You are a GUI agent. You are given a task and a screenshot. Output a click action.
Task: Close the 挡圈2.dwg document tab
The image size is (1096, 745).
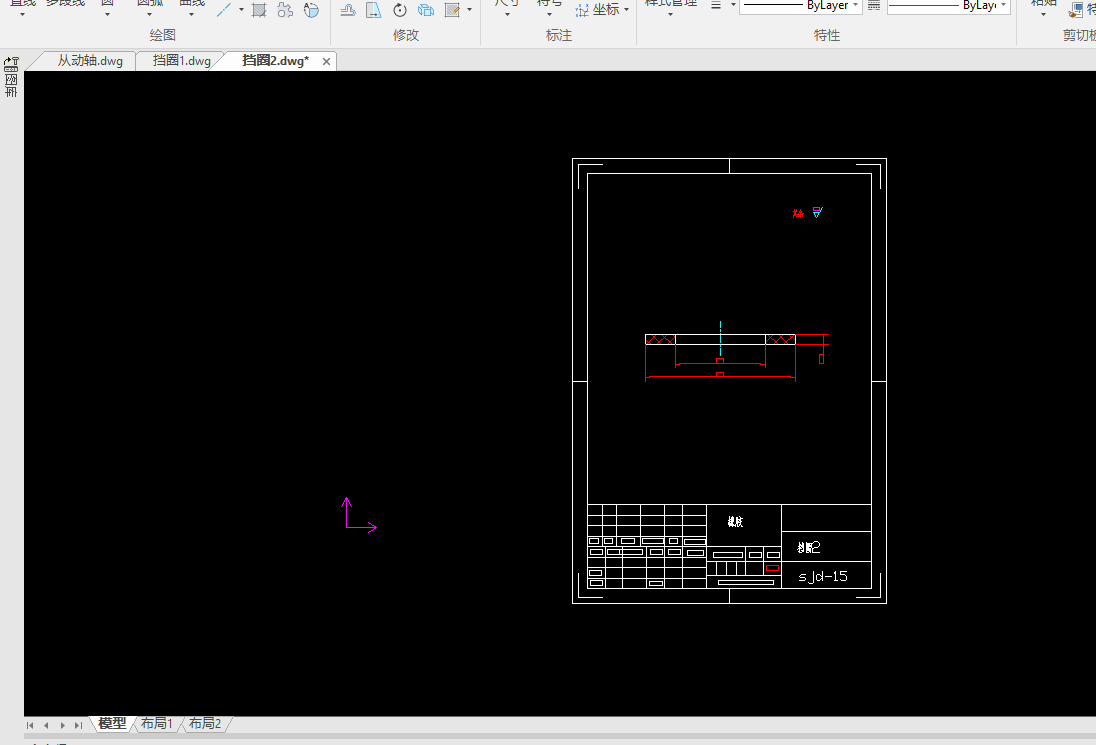point(325,61)
